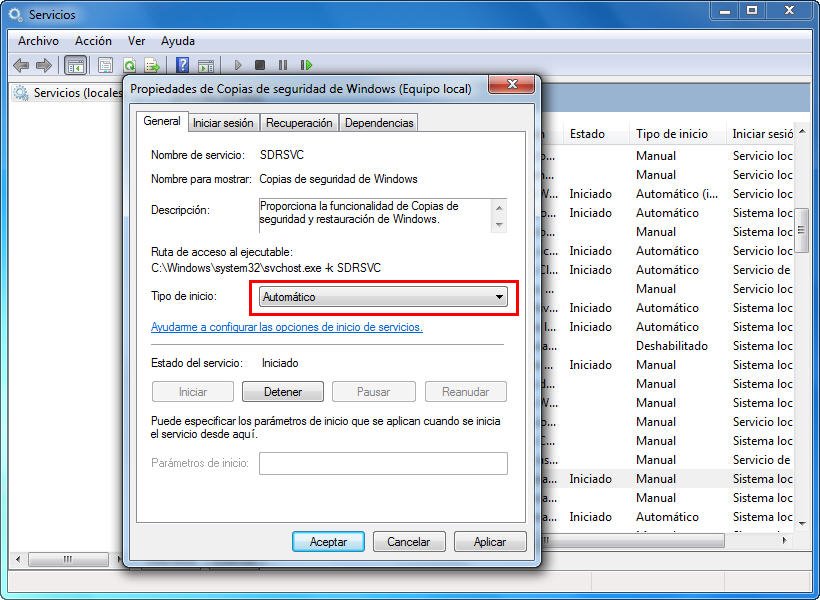Viewport: 820px width, 600px height.
Task: Click the left pane horizontal scroll left arrow
Action: pos(18,559)
